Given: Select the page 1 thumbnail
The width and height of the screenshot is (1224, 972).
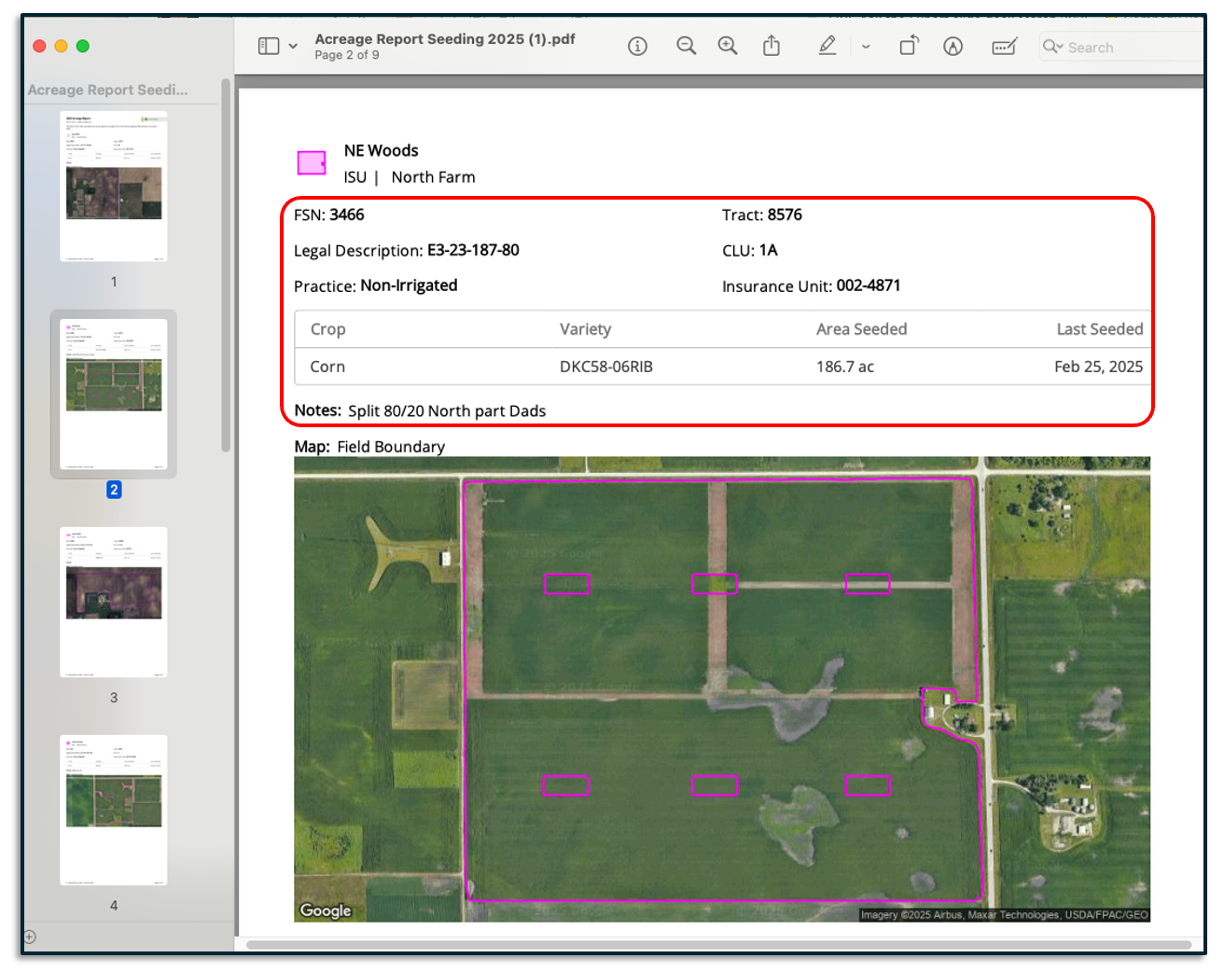Looking at the screenshot, I should pos(113,186).
